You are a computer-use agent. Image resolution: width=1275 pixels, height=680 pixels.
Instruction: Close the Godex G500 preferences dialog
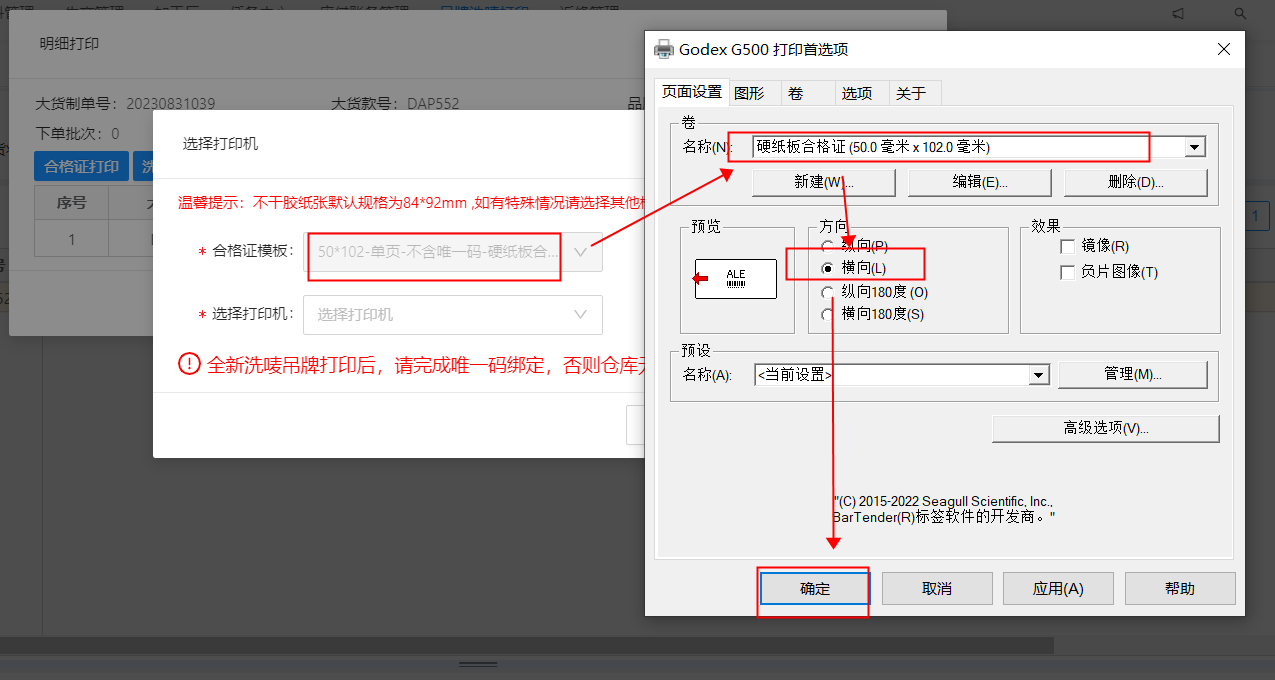(x=1223, y=49)
